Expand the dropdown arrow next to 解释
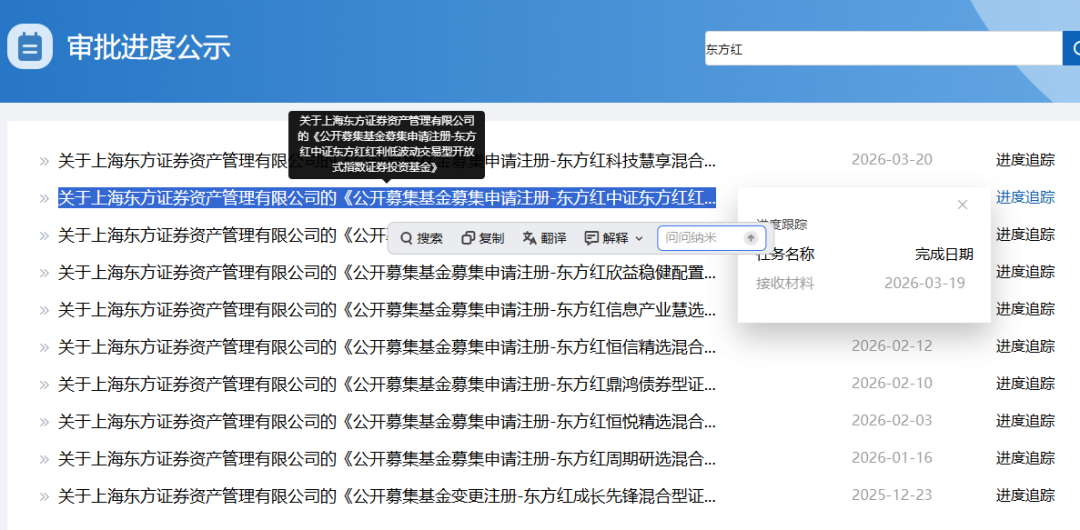This screenshot has width=1080, height=530. [x=640, y=238]
